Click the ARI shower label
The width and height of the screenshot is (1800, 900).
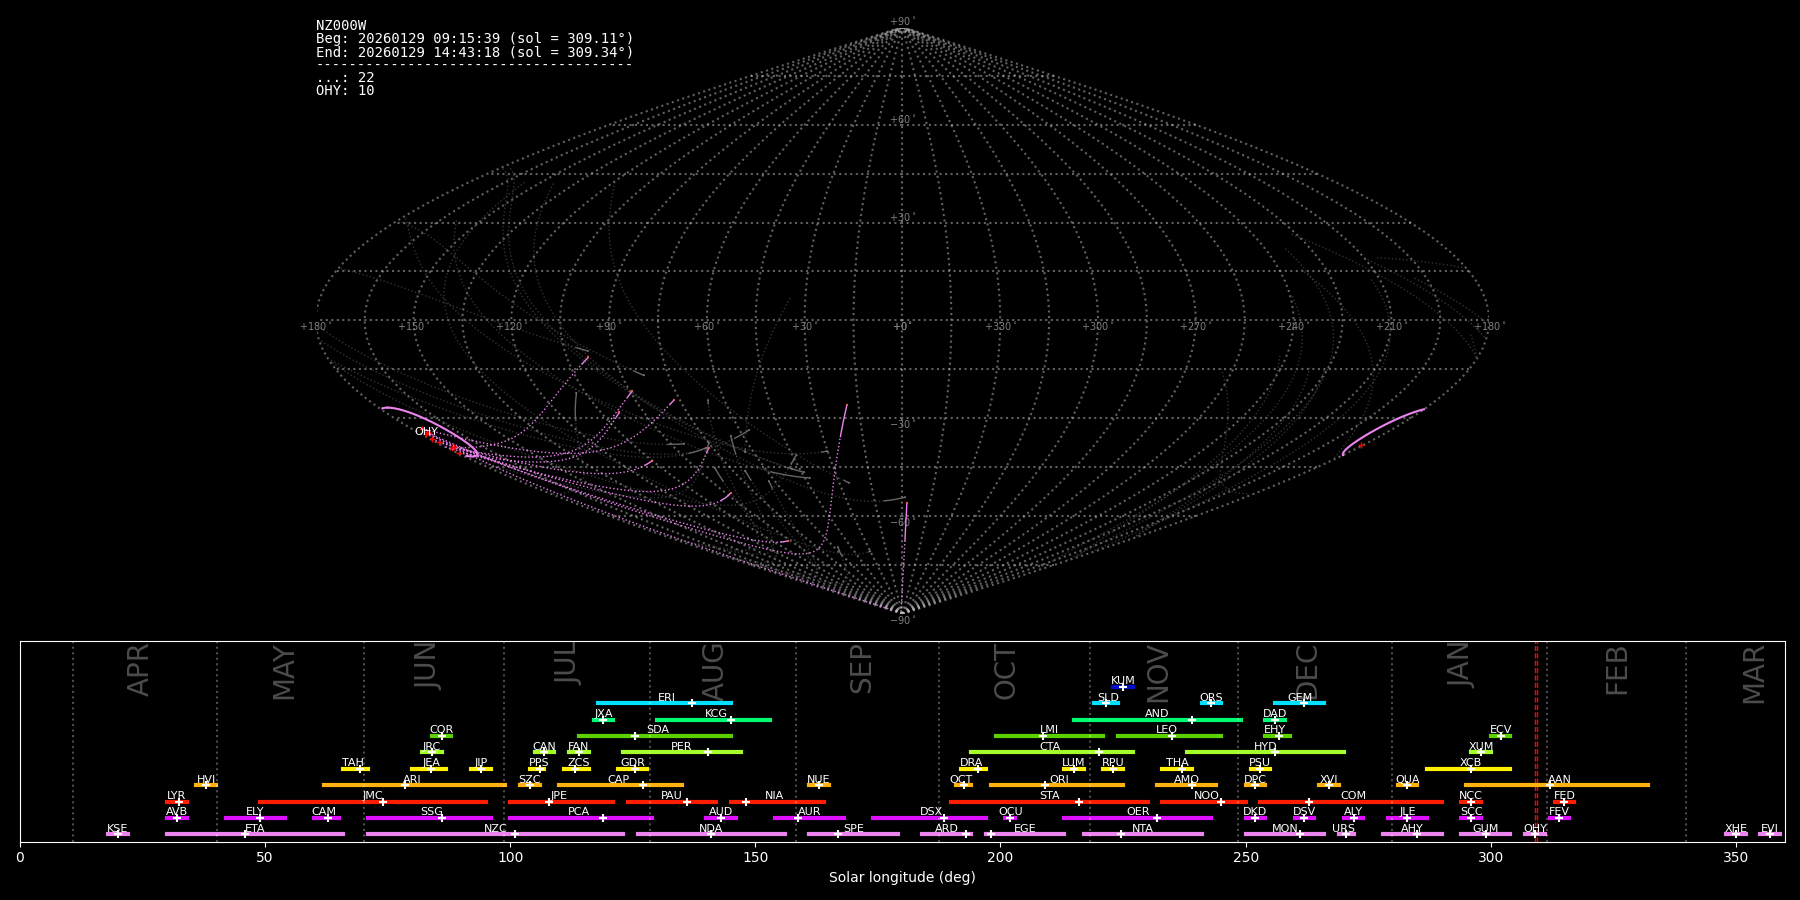(x=412, y=780)
